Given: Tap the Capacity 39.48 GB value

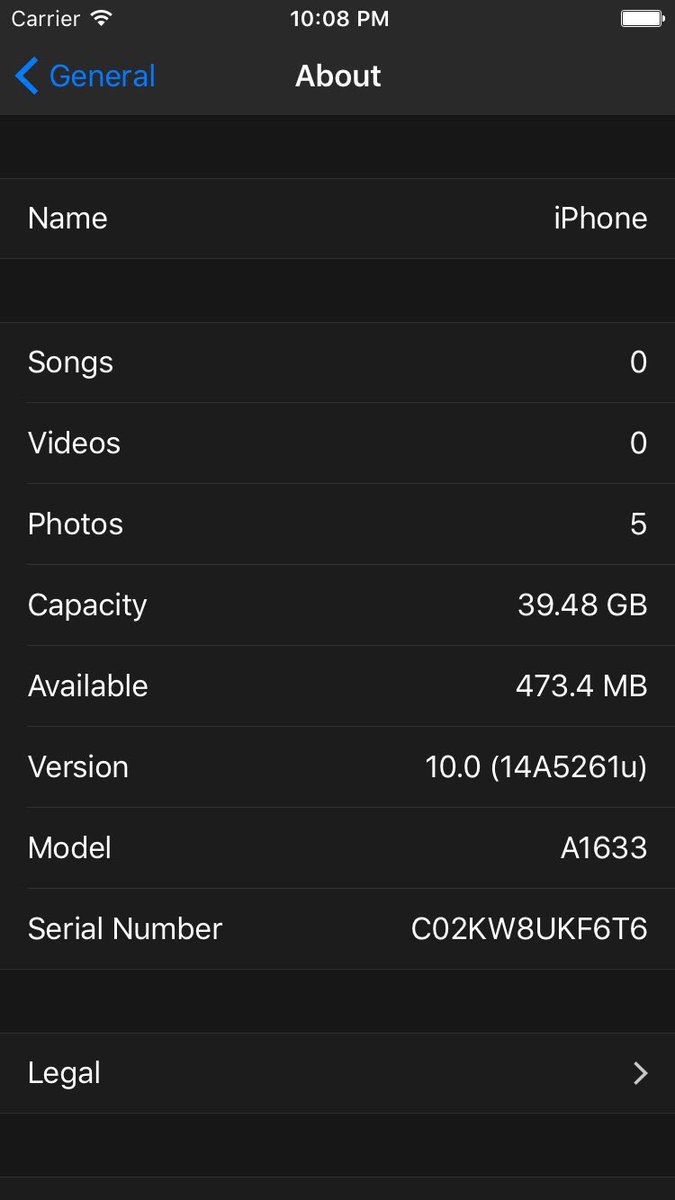Looking at the screenshot, I should [x=582, y=605].
